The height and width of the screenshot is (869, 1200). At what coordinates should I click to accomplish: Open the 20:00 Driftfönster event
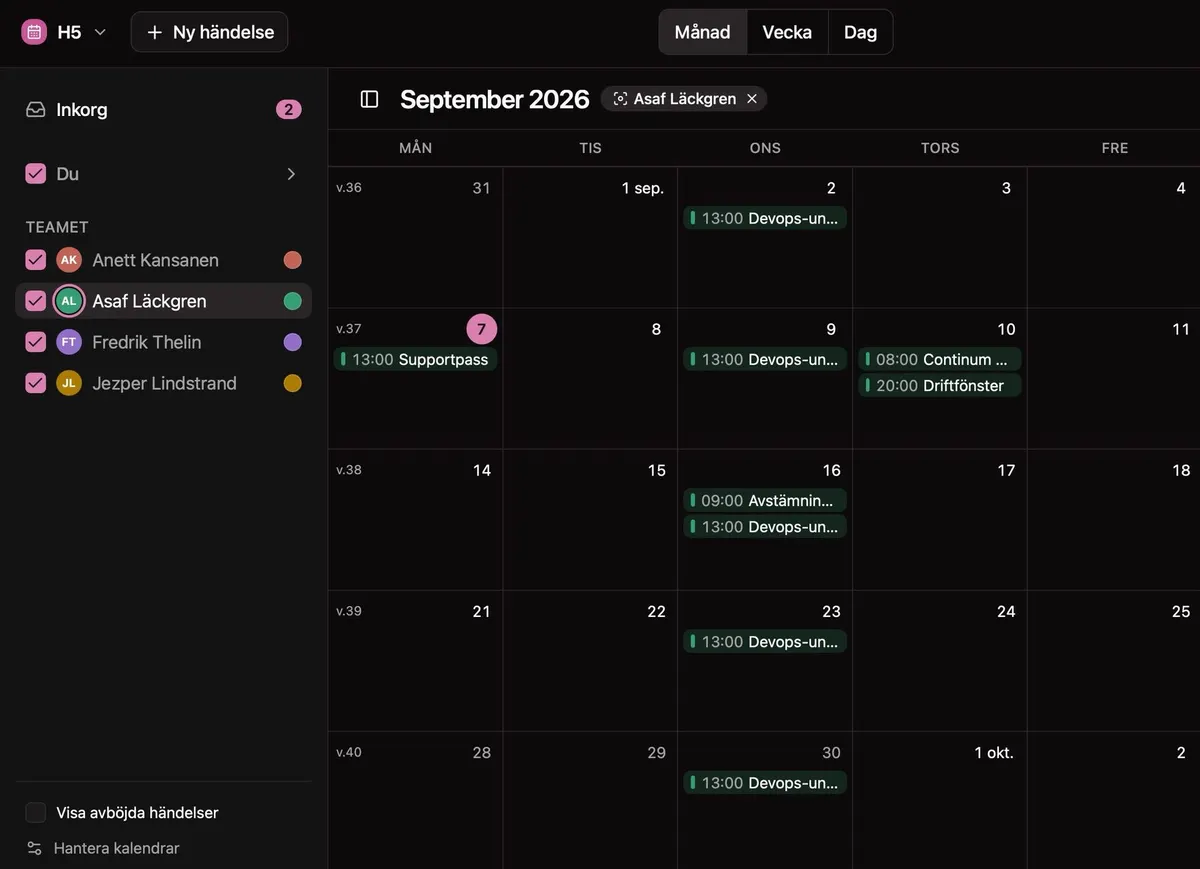click(940, 385)
